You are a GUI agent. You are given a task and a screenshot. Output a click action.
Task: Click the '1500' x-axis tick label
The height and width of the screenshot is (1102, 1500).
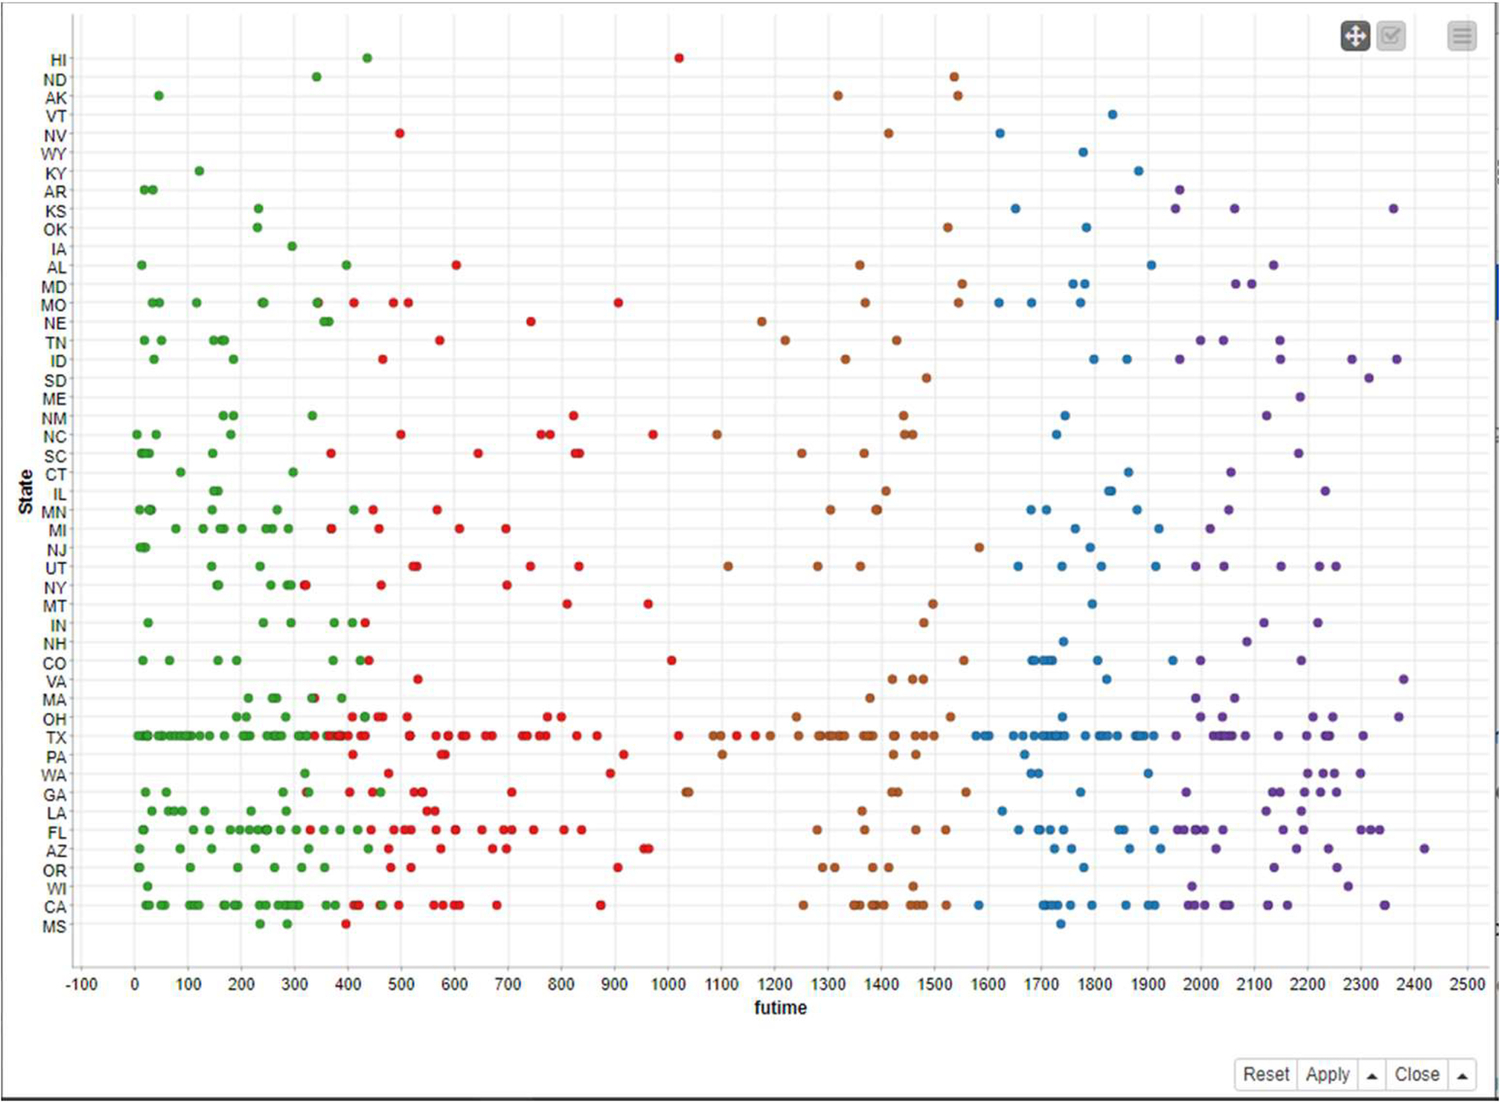934,985
